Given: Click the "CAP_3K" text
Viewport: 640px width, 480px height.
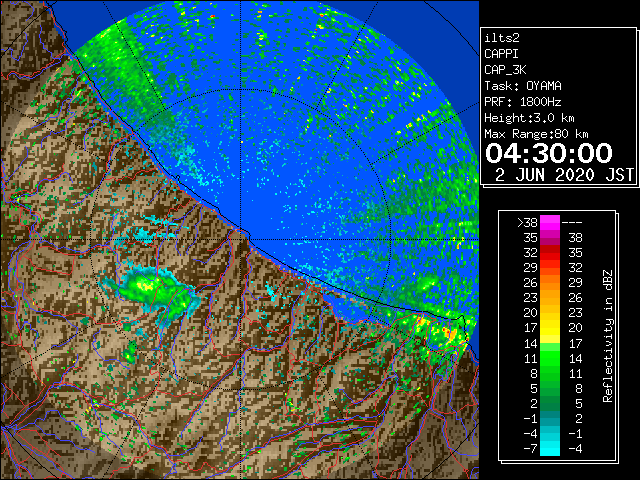Looking at the screenshot, I should [x=505, y=70].
